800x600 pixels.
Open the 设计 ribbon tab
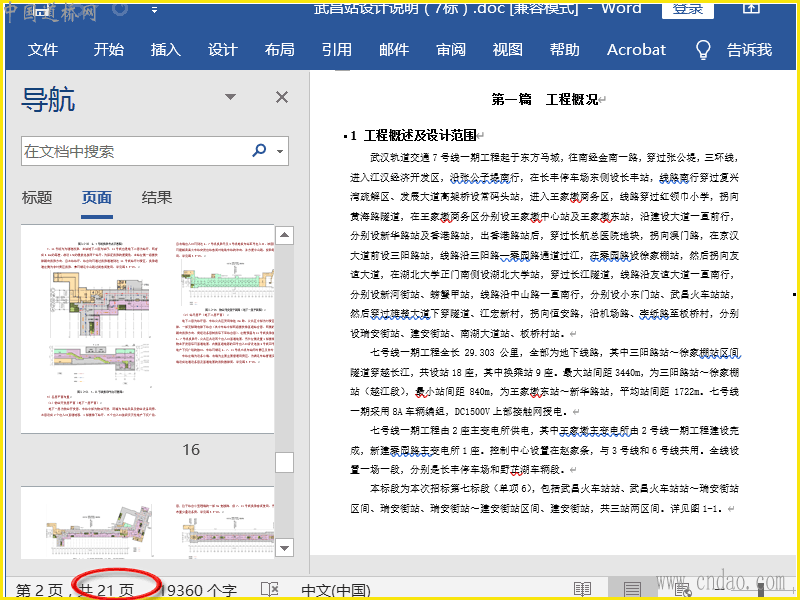point(222,49)
